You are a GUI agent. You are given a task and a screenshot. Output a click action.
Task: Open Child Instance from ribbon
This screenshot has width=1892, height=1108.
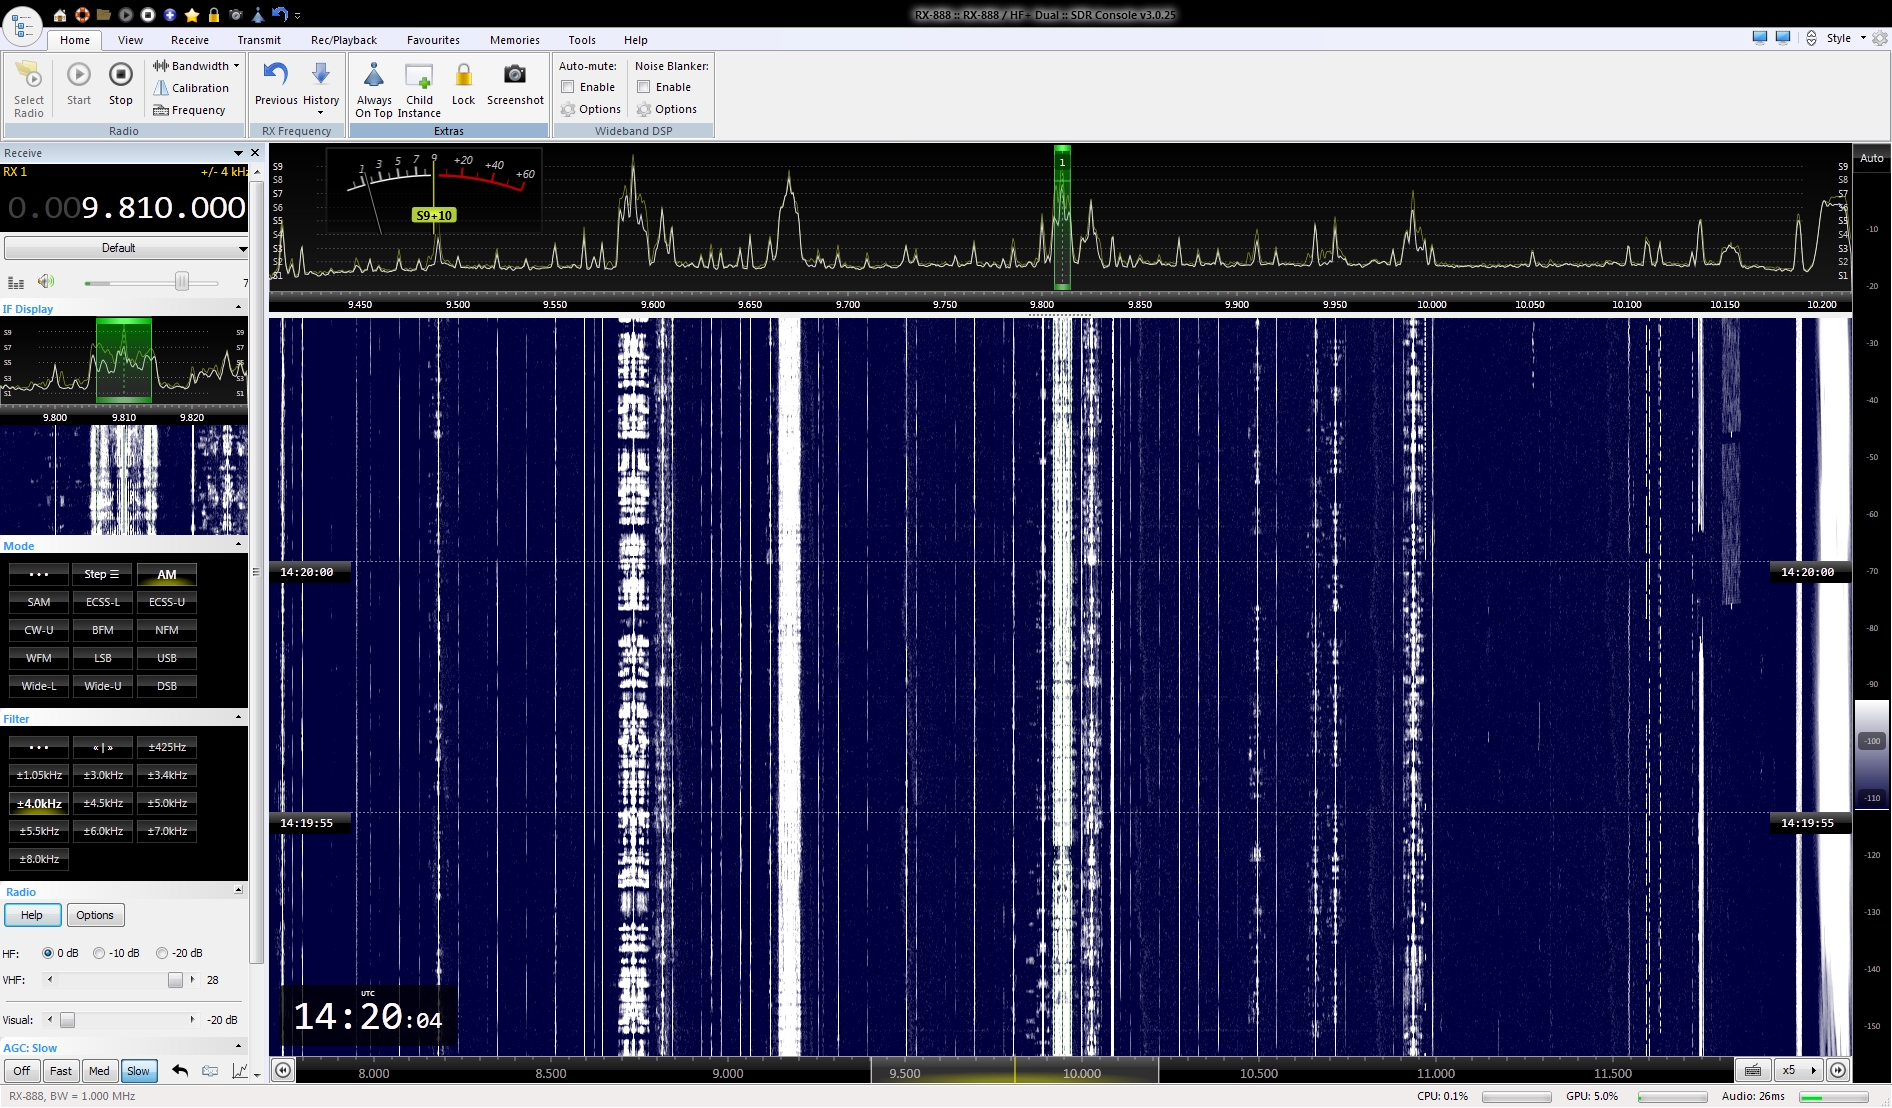(419, 77)
